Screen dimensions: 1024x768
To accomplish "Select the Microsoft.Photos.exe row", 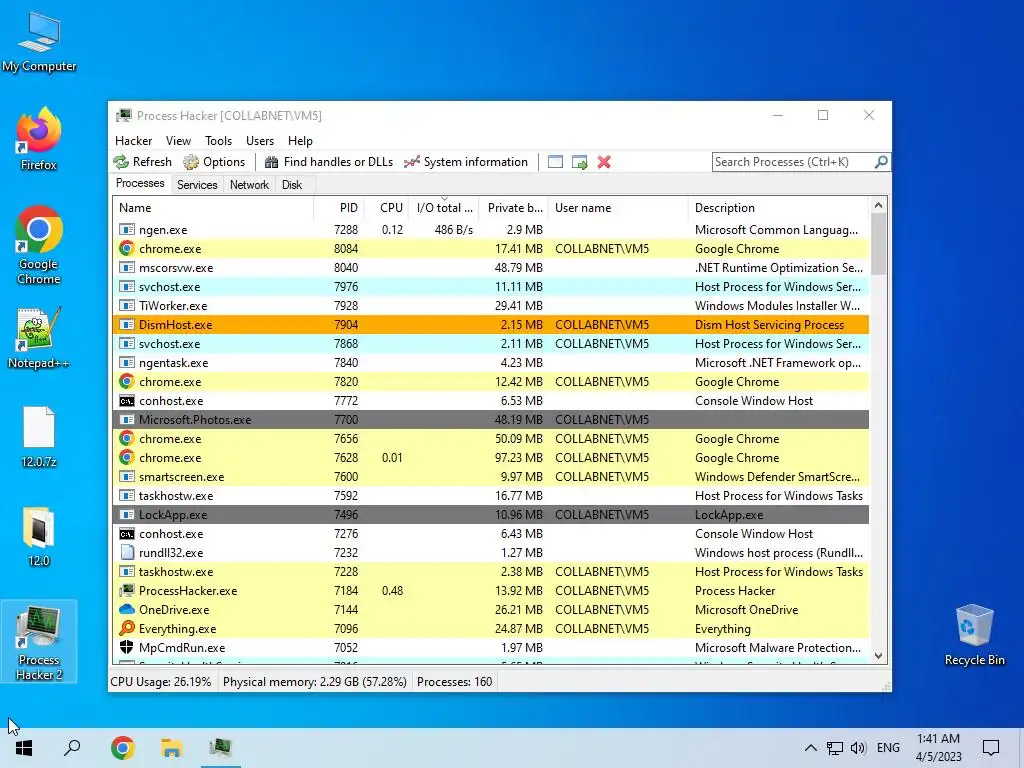I will pyautogui.click(x=491, y=420).
